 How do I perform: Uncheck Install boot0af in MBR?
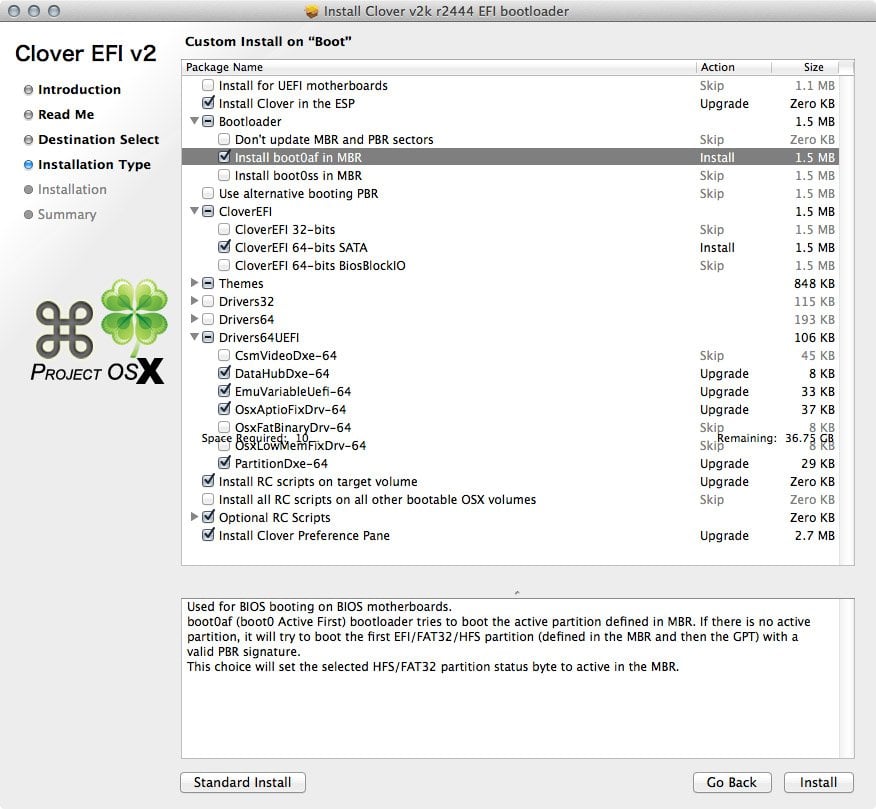[x=224, y=157]
